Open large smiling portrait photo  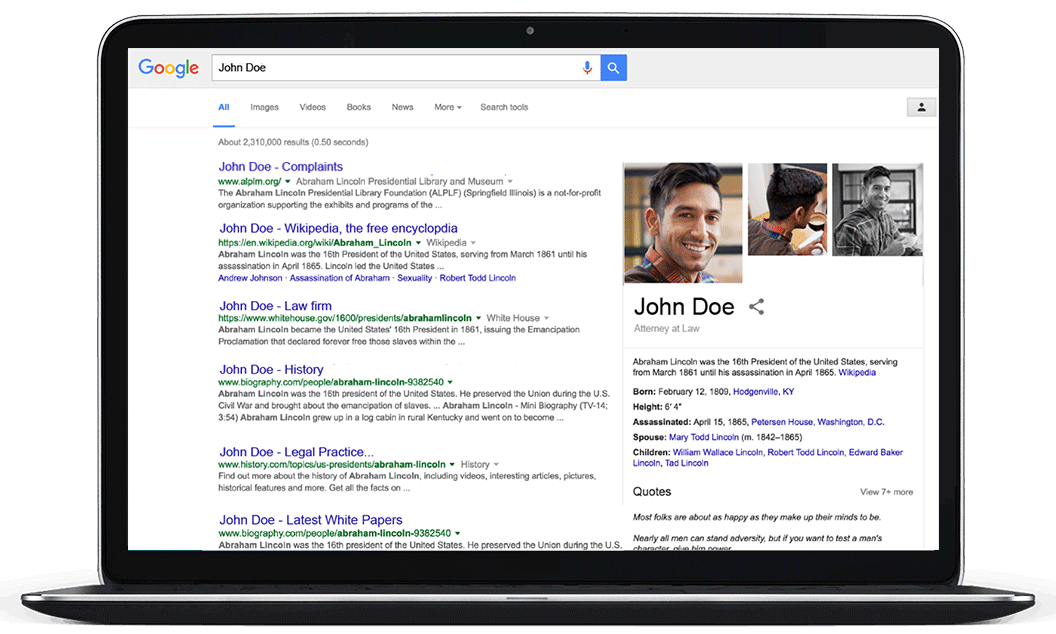pos(684,223)
